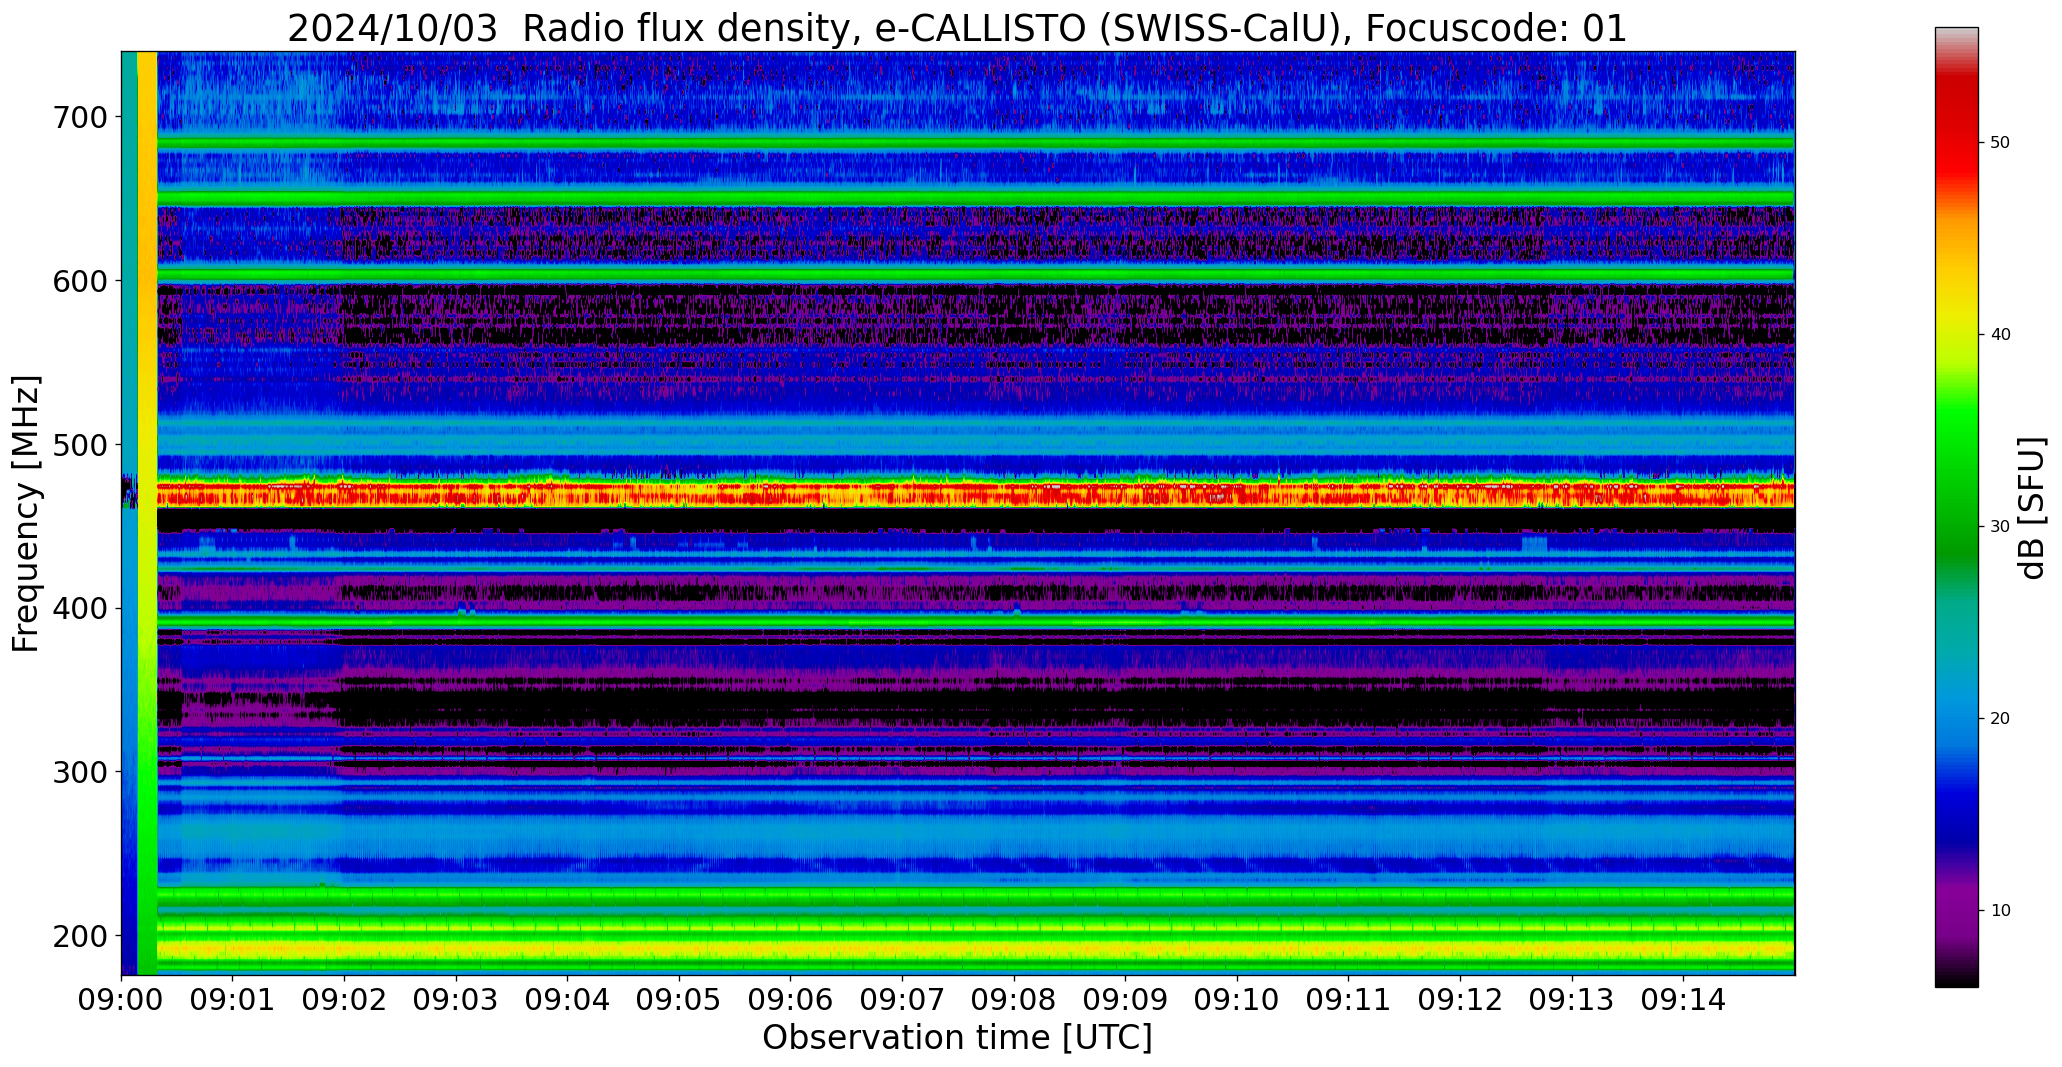Click the colorbar tick label 50
The width and height of the screenshot is (2062, 1067).
pyautogui.click(x=2000, y=143)
